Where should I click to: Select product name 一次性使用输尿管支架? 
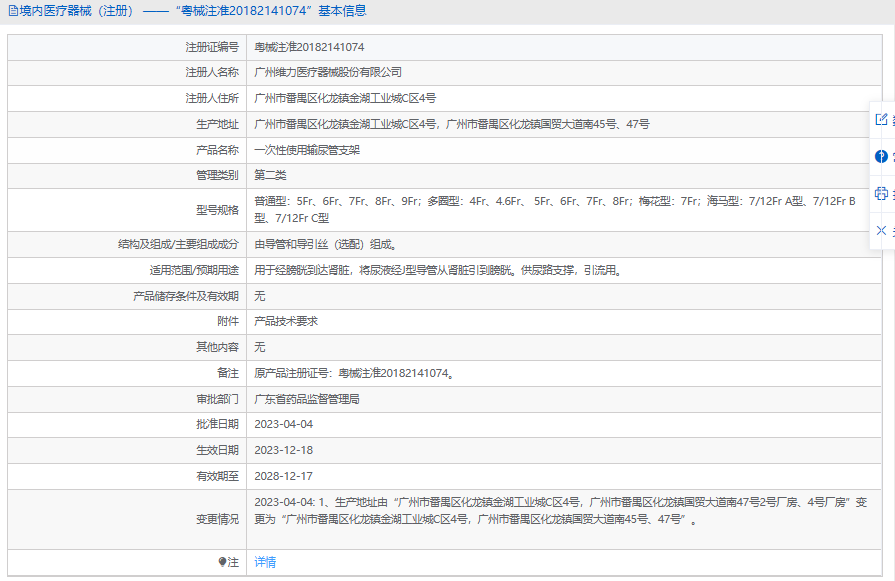coord(307,150)
